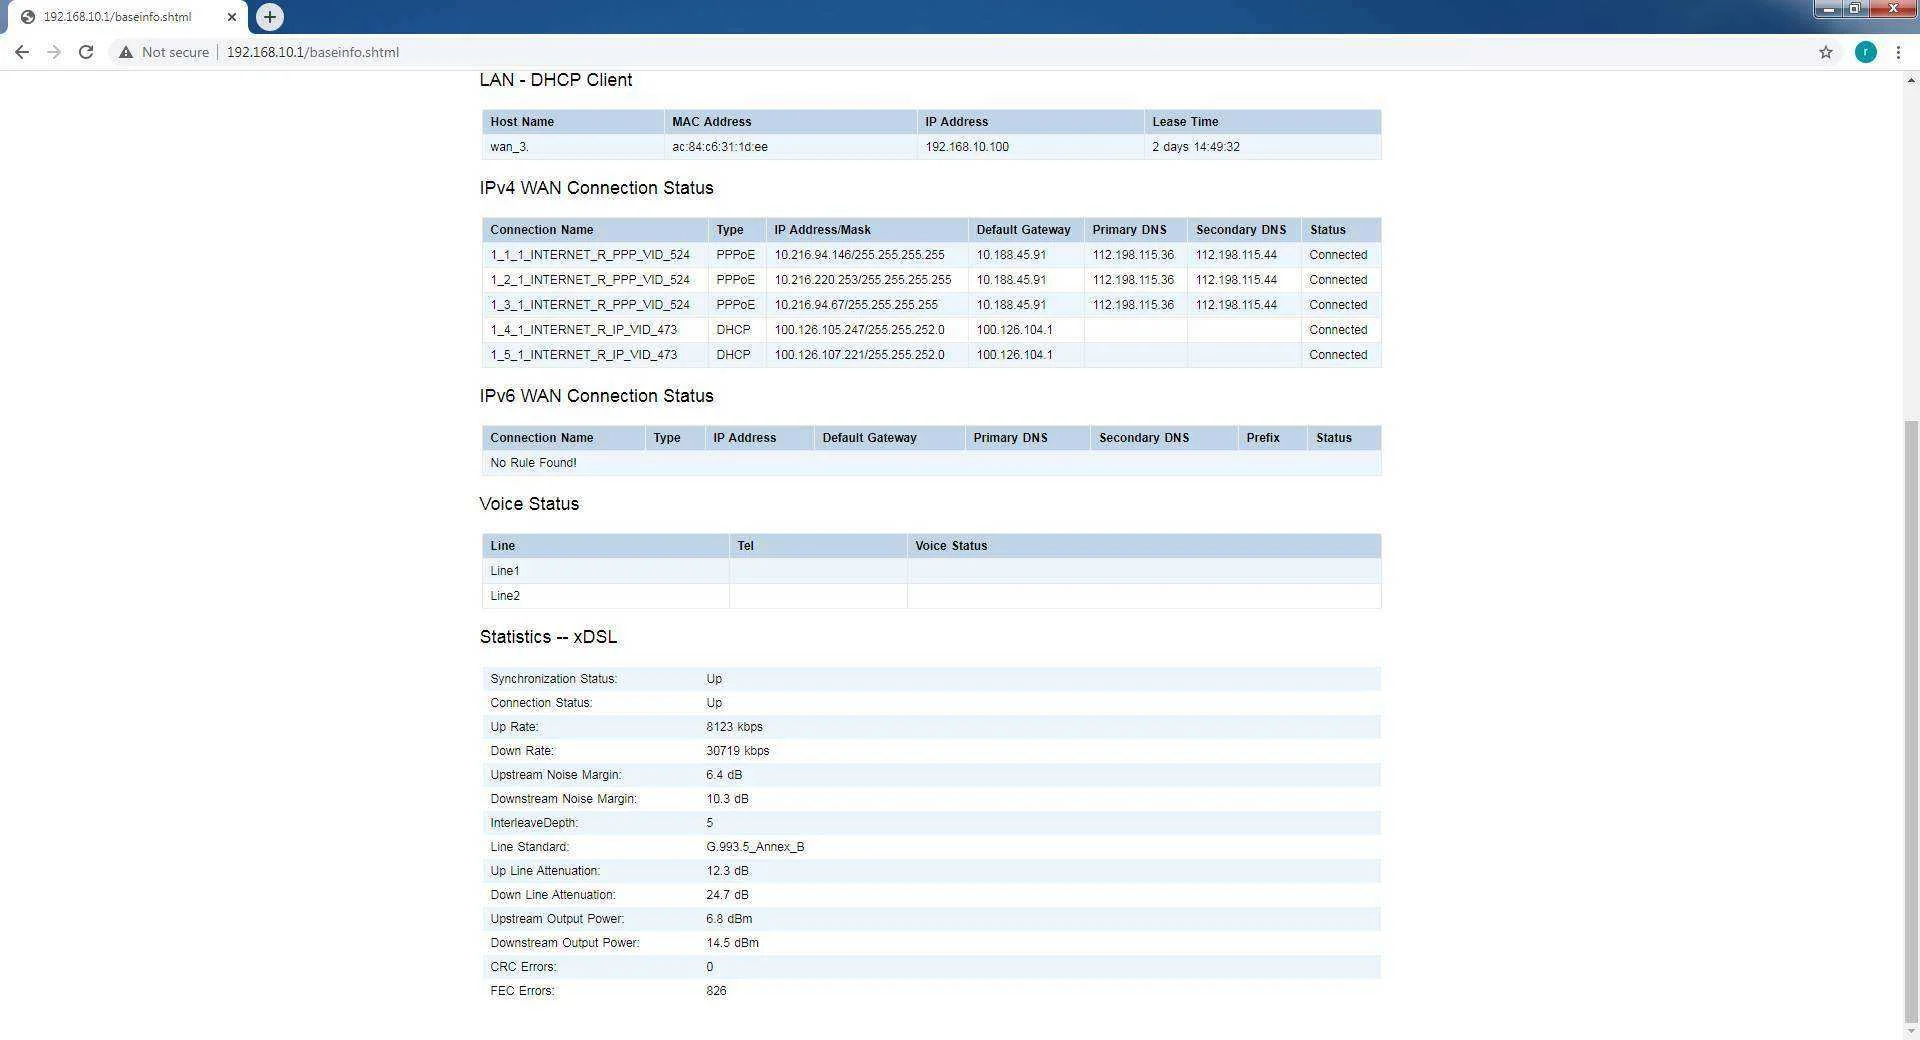The image size is (1920, 1040).
Task: Click the IPv4 WAN Connection Status heading
Action: (596, 188)
